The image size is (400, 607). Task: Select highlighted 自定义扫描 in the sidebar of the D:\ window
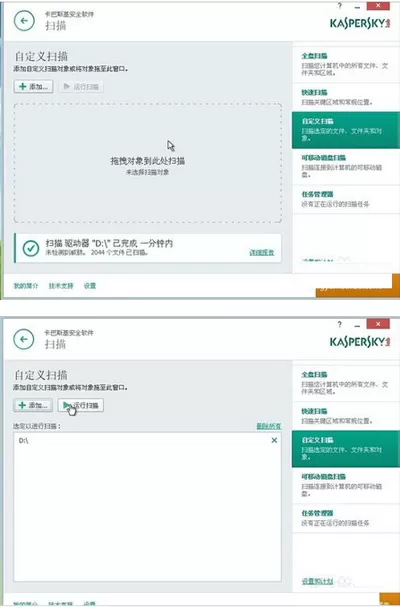pyautogui.click(x=346, y=449)
